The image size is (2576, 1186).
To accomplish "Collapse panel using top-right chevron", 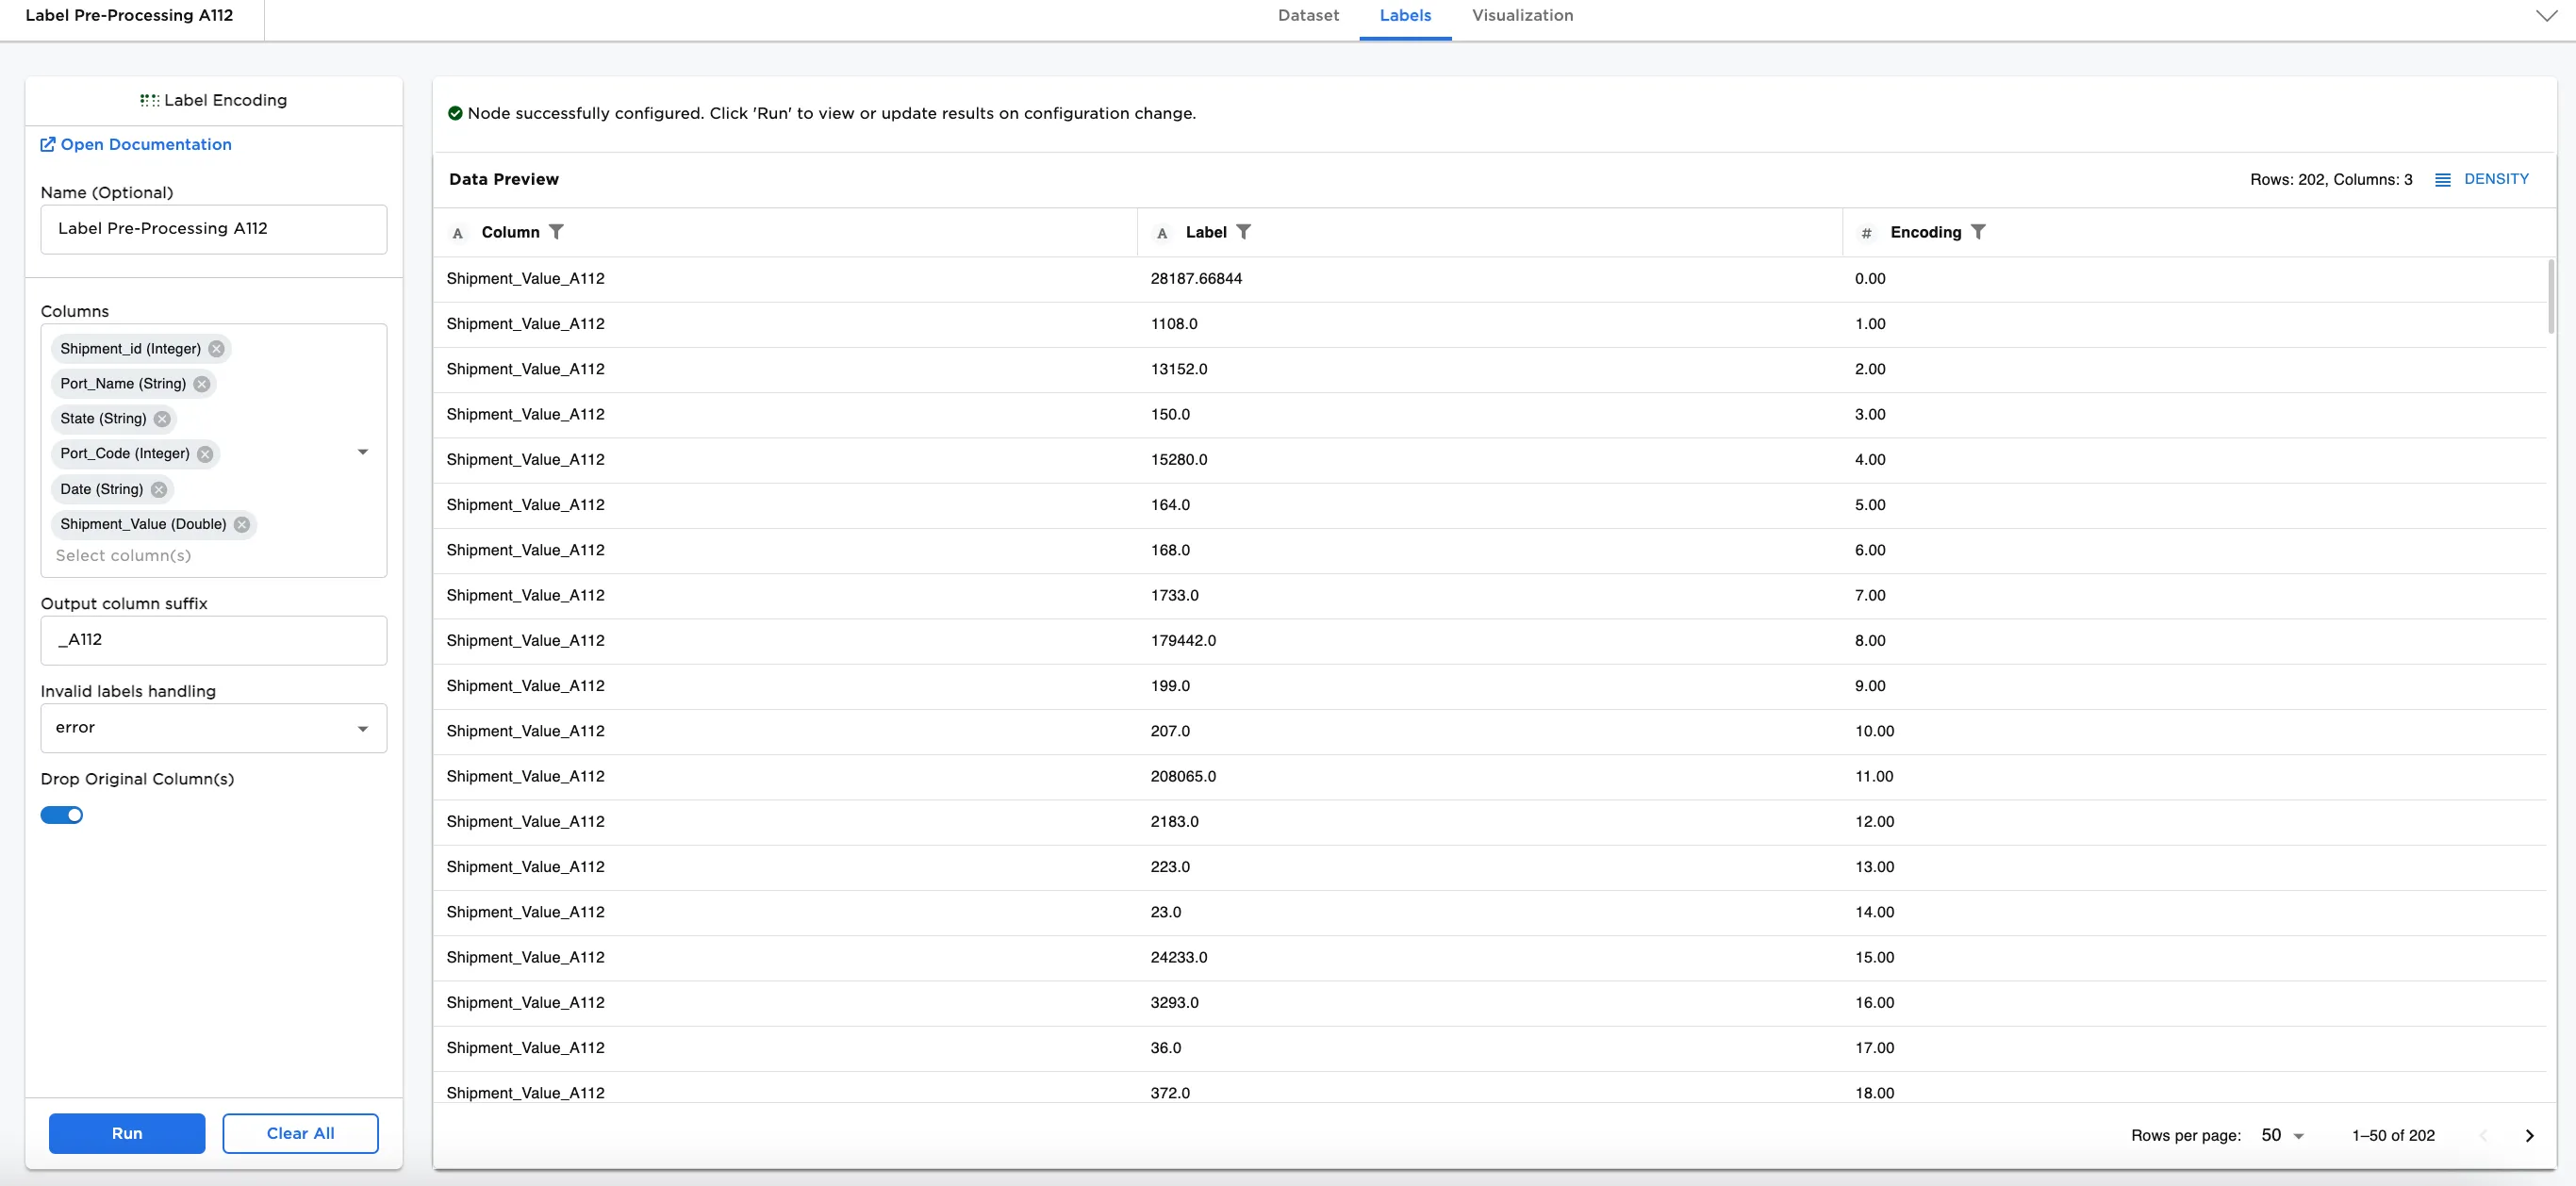I will [2546, 16].
